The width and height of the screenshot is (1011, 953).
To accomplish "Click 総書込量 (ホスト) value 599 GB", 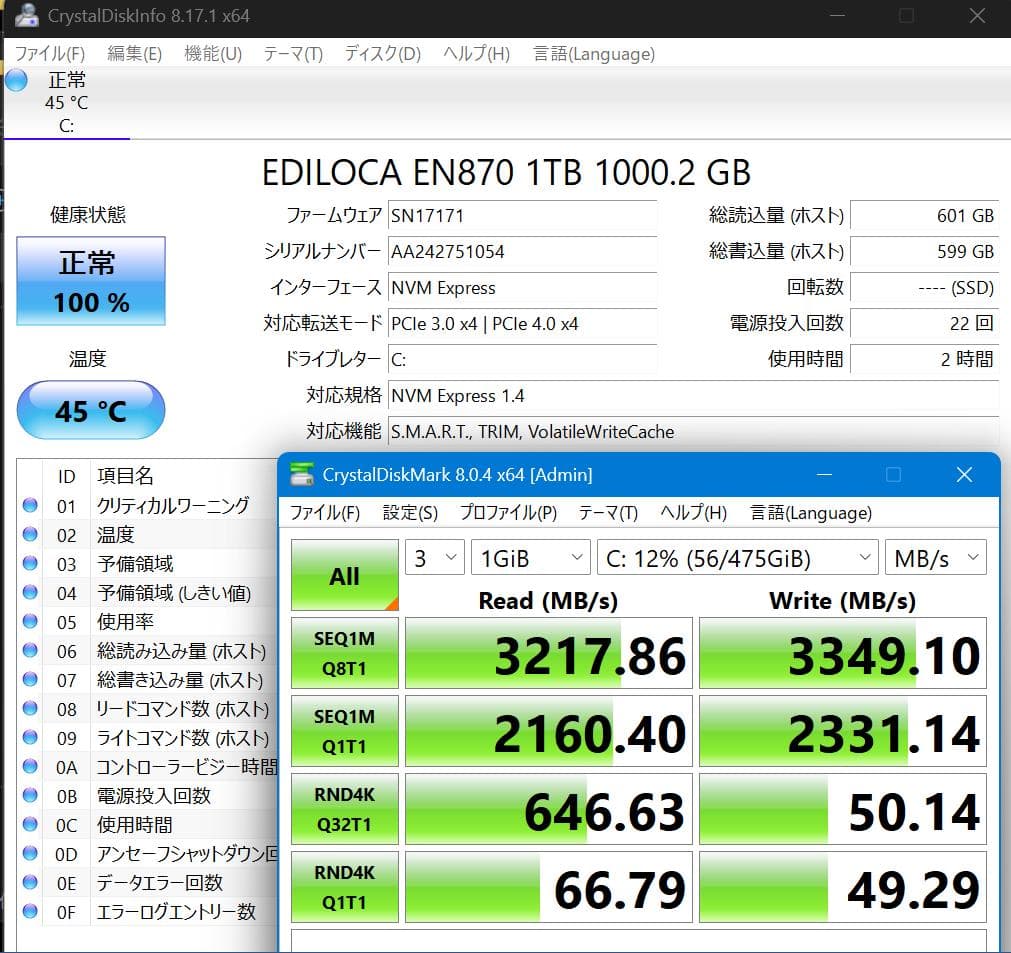I will [x=925, y=251].
